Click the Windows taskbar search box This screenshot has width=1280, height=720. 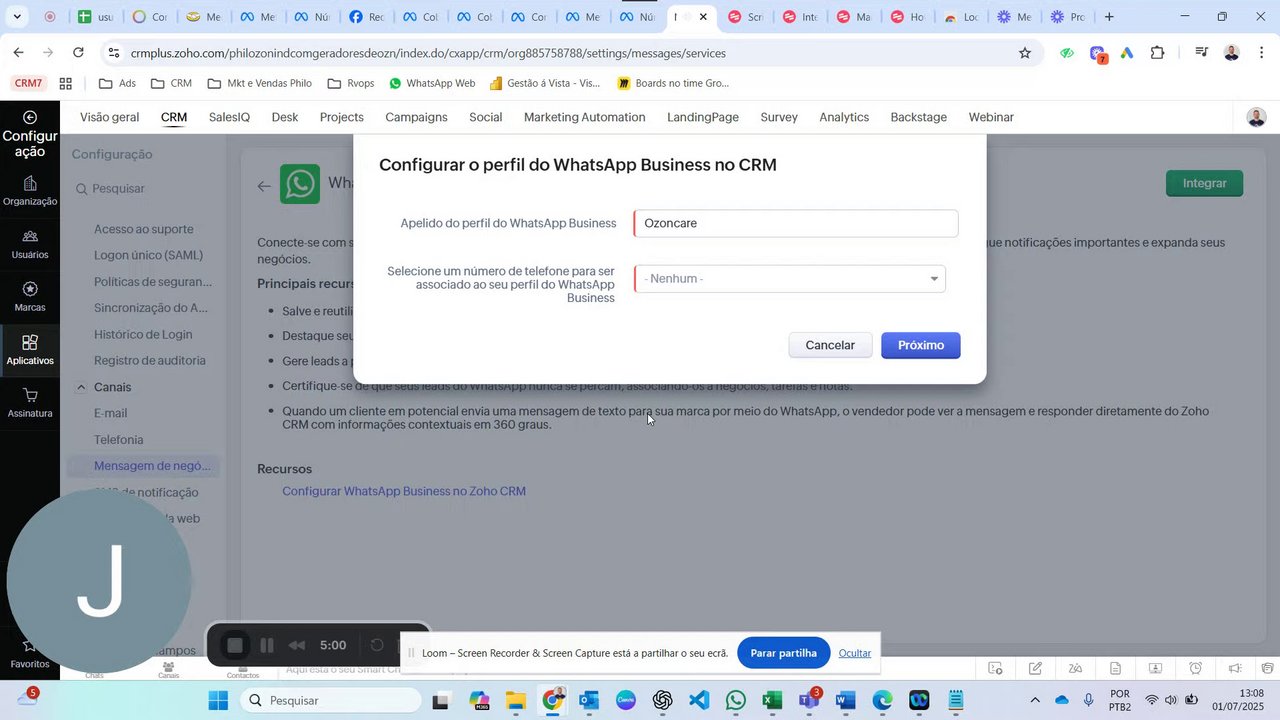coord(333,700)
